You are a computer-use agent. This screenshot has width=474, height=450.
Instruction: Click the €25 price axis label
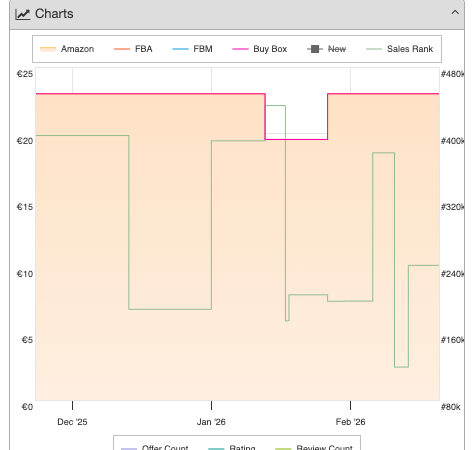25,74
